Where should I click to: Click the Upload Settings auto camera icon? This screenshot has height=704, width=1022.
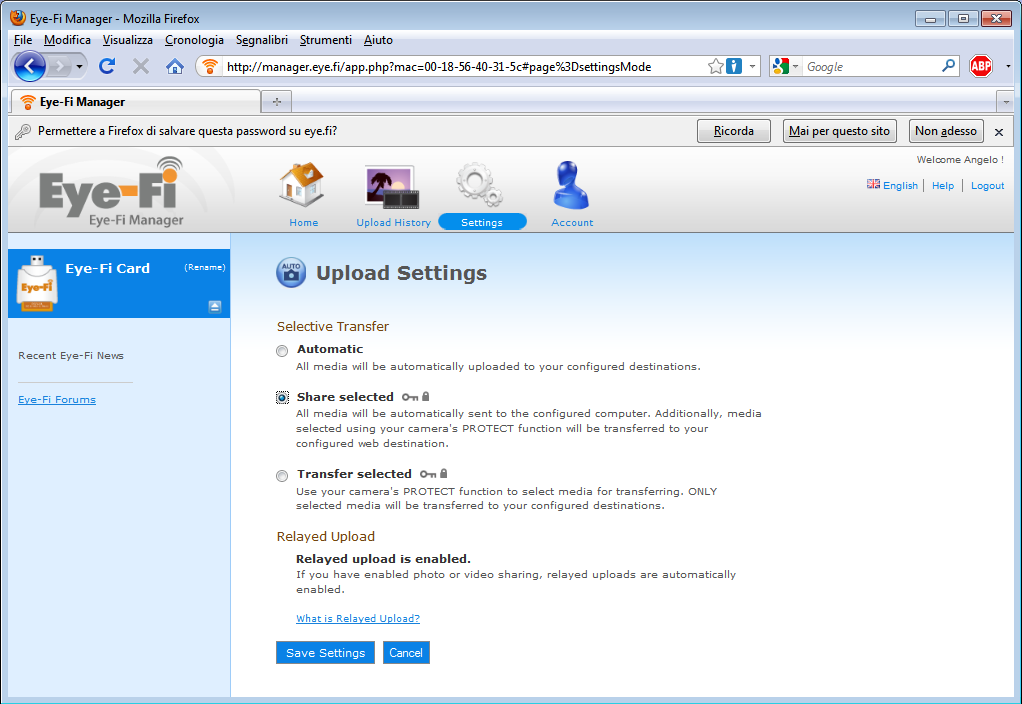coord(291,272)
